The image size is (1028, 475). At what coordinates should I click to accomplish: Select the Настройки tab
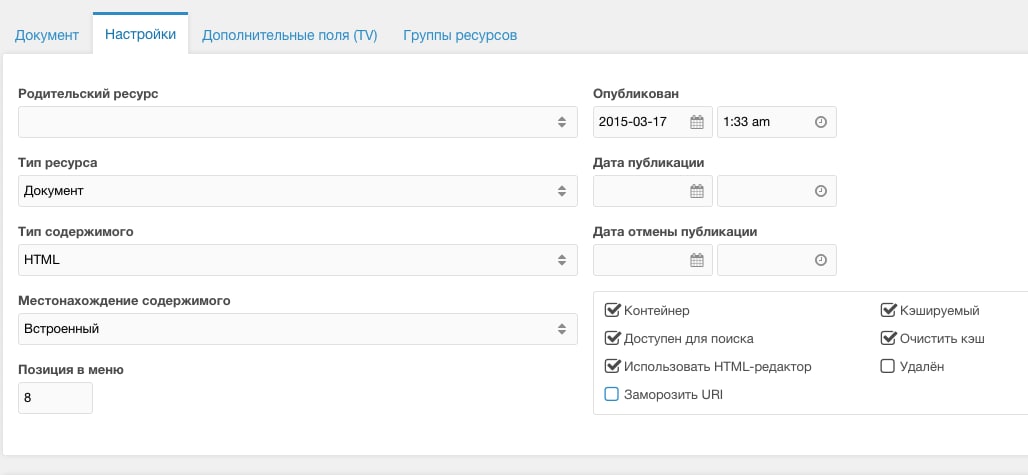pos(140,34)
